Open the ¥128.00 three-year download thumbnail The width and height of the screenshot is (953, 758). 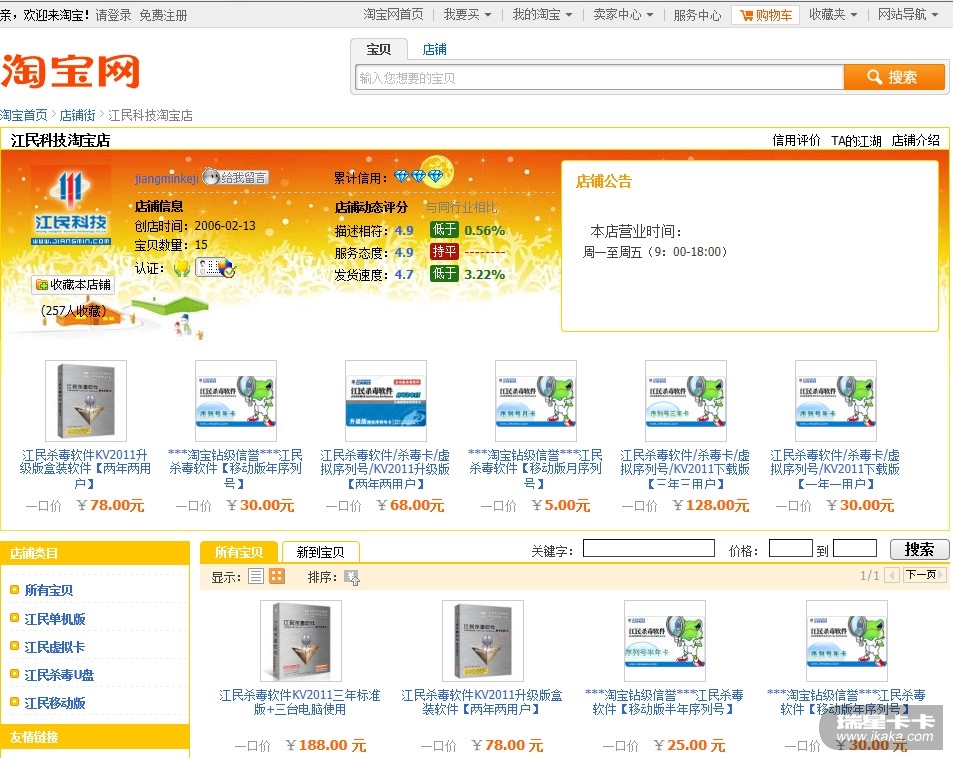(686, 401)
